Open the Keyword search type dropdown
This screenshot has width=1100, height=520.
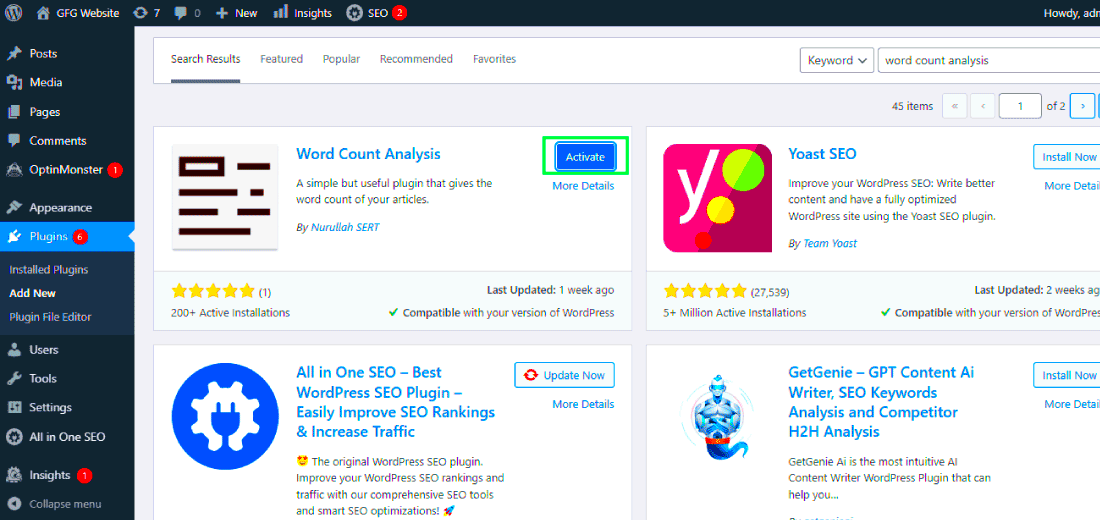click(837, 60)
